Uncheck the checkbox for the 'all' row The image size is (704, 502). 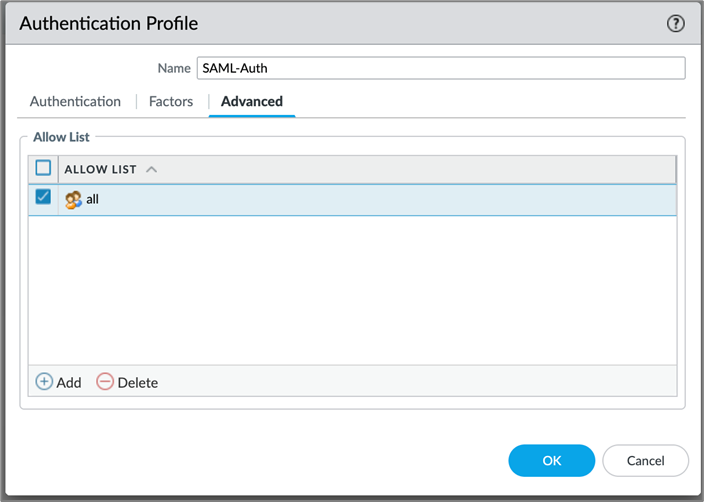coord(43,198)
